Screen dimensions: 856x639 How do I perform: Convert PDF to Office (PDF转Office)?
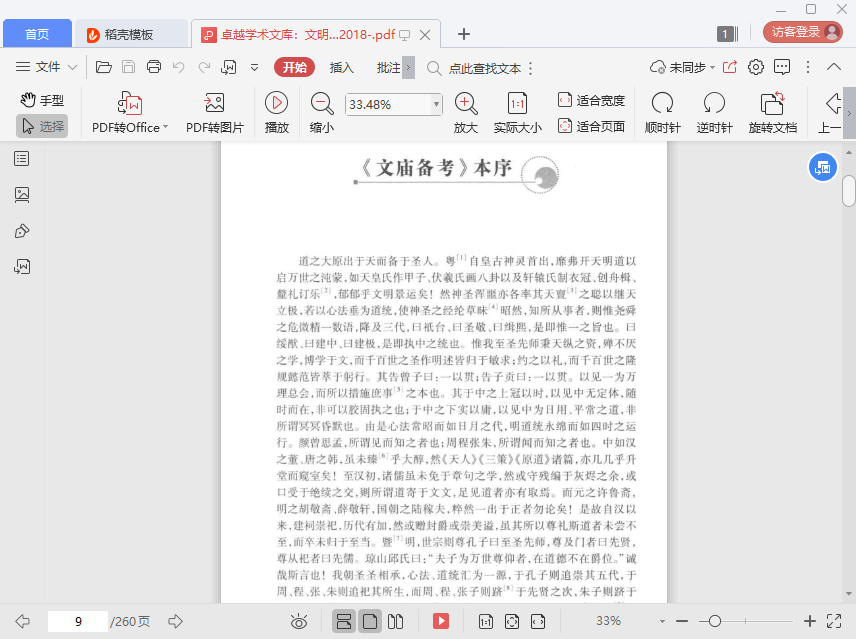pyautogui.click(x=130, y=112)
